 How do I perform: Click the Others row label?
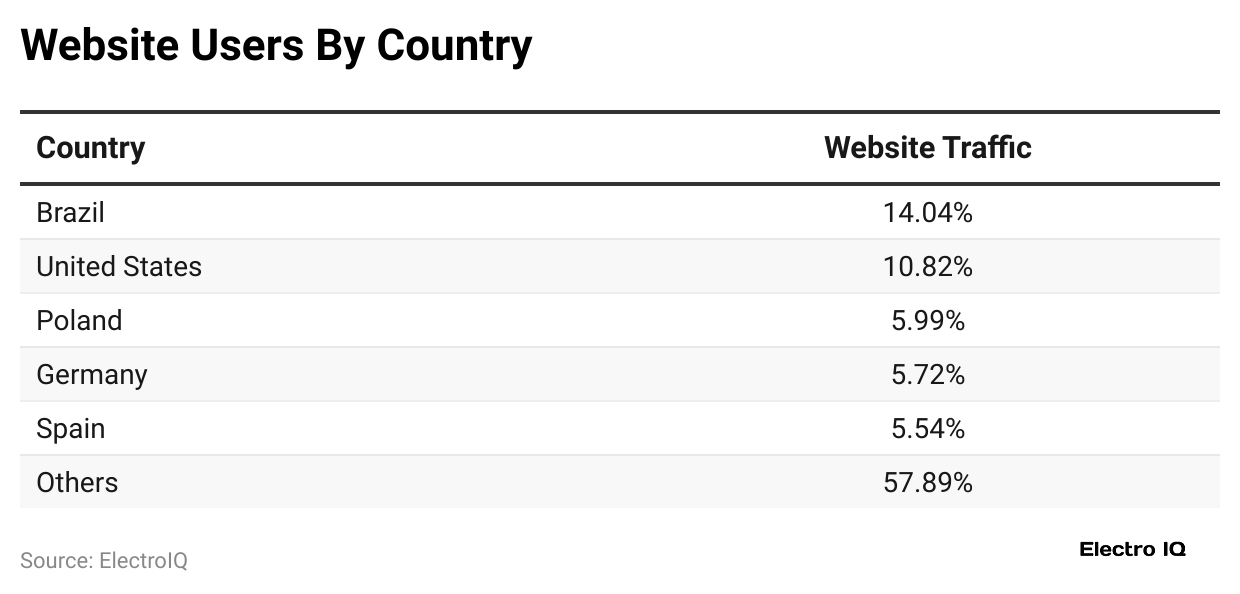77,482
